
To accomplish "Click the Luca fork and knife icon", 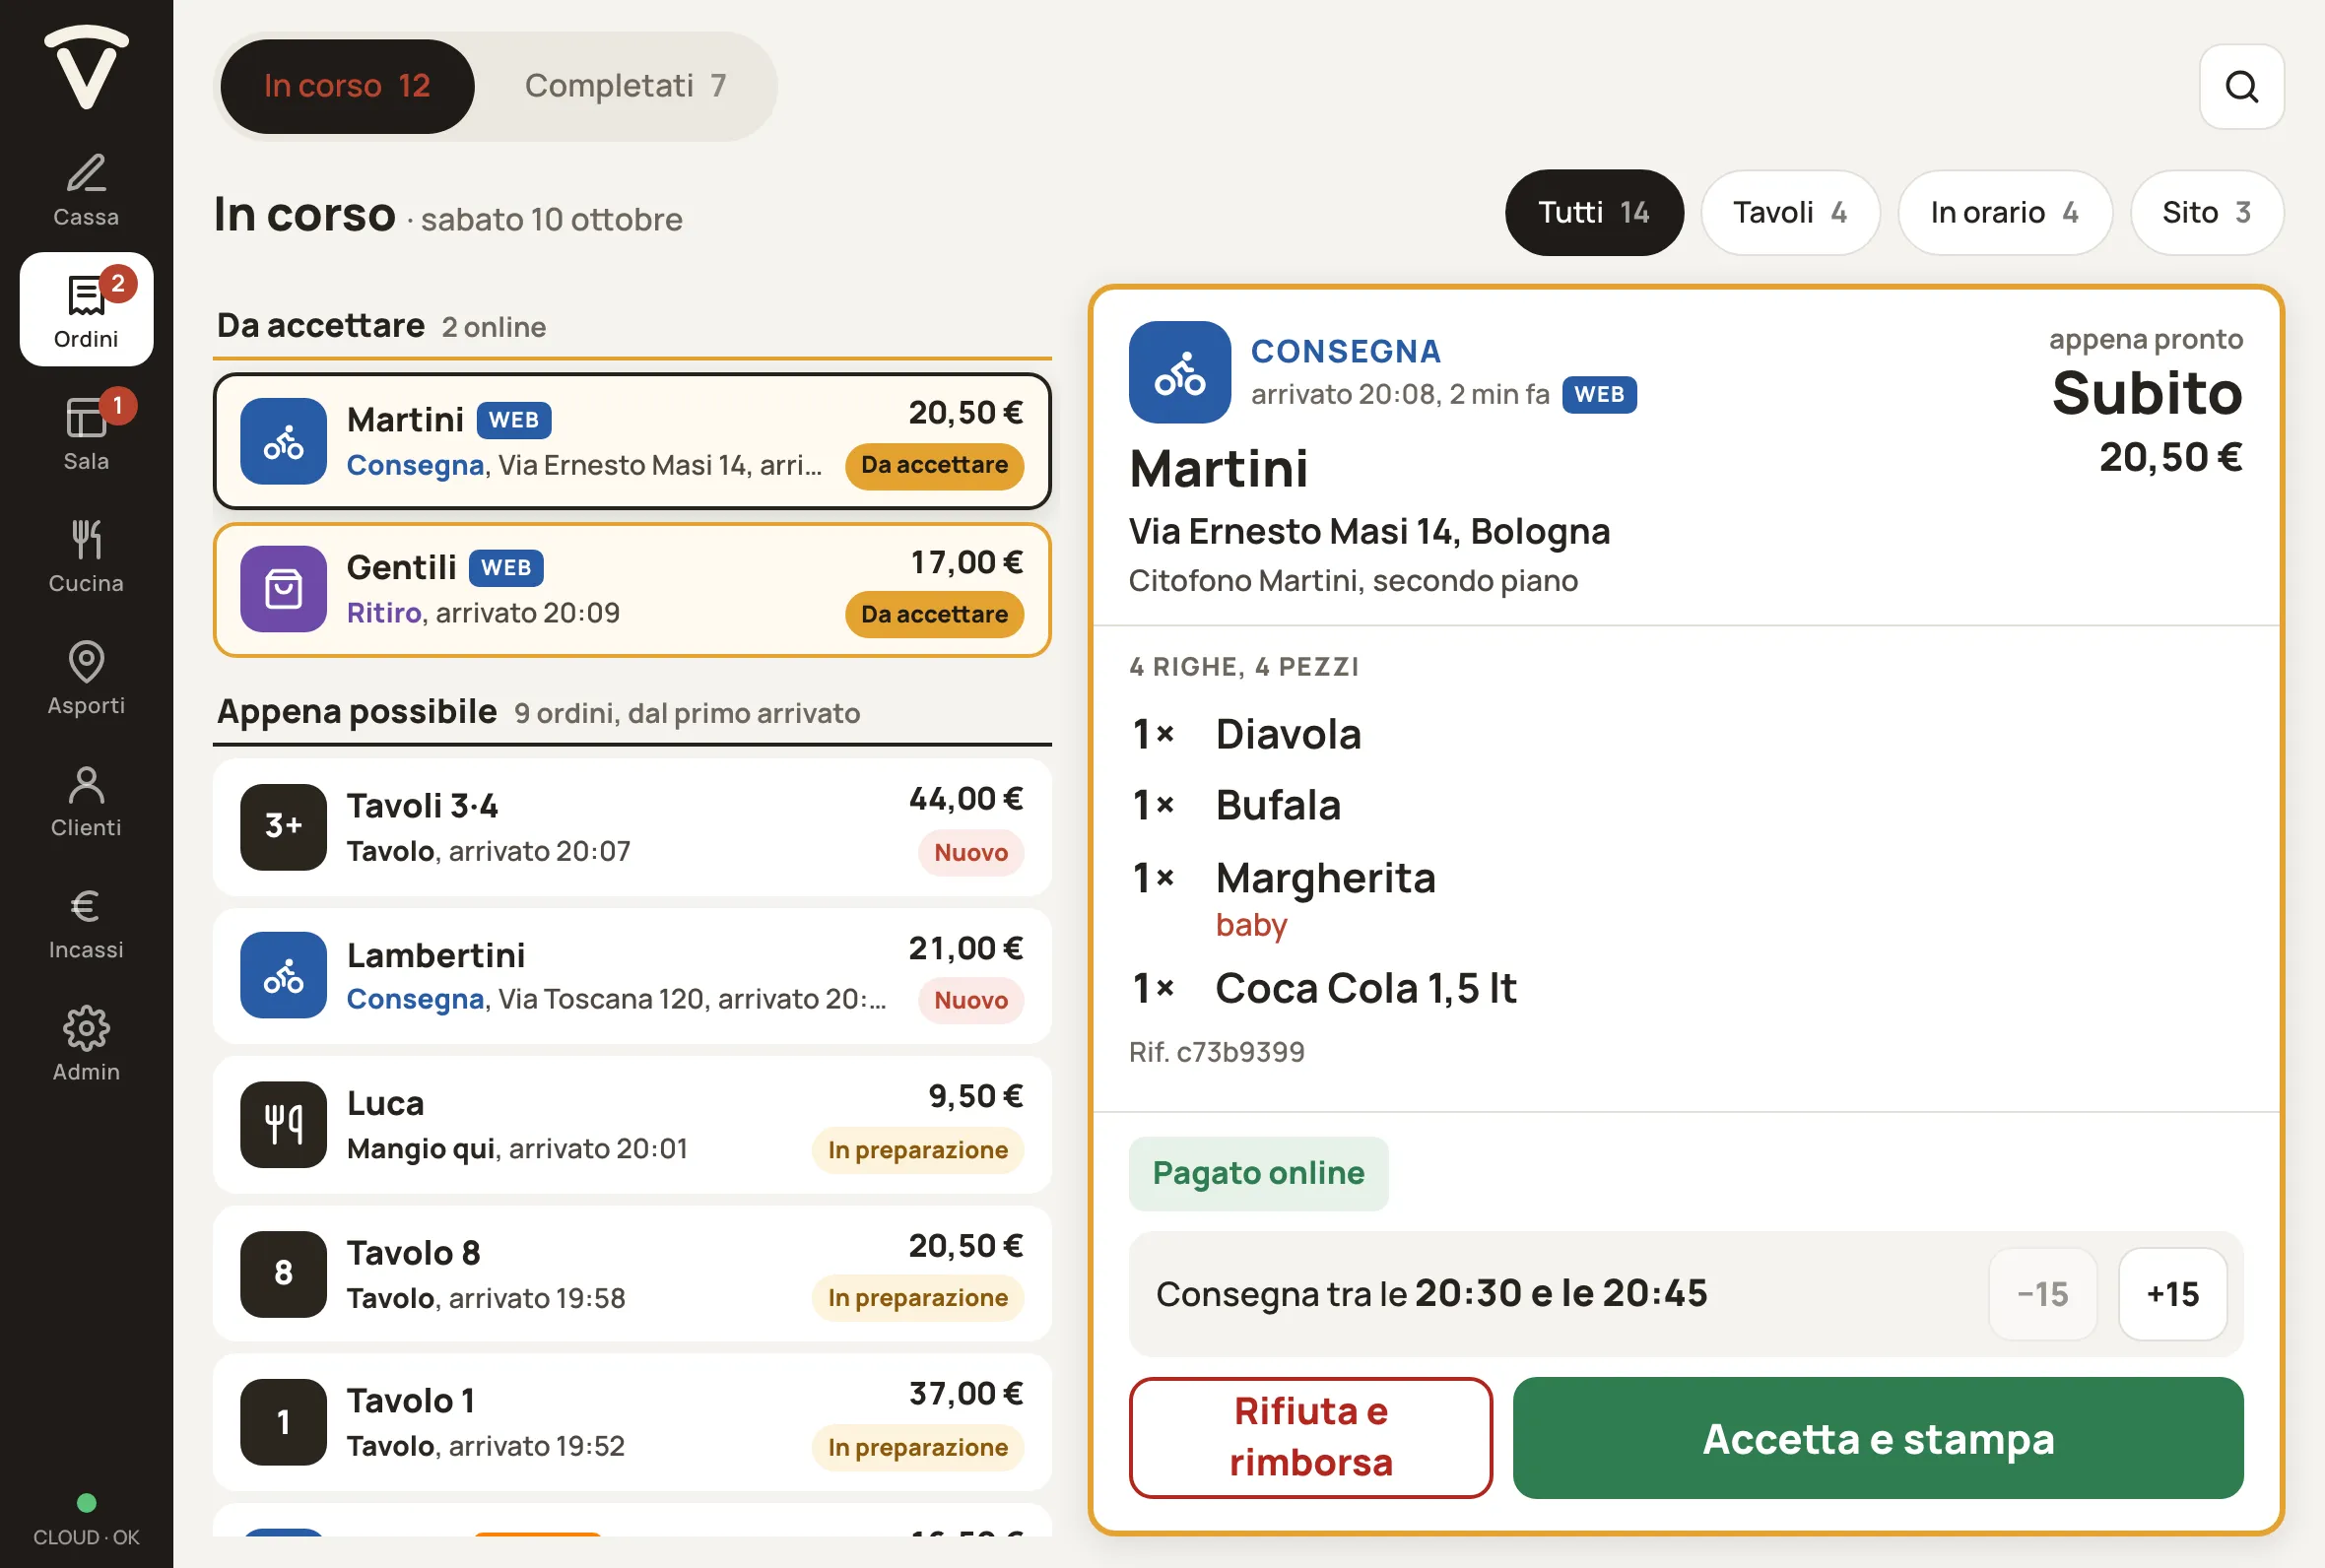I will click(x=283, y=1124).
